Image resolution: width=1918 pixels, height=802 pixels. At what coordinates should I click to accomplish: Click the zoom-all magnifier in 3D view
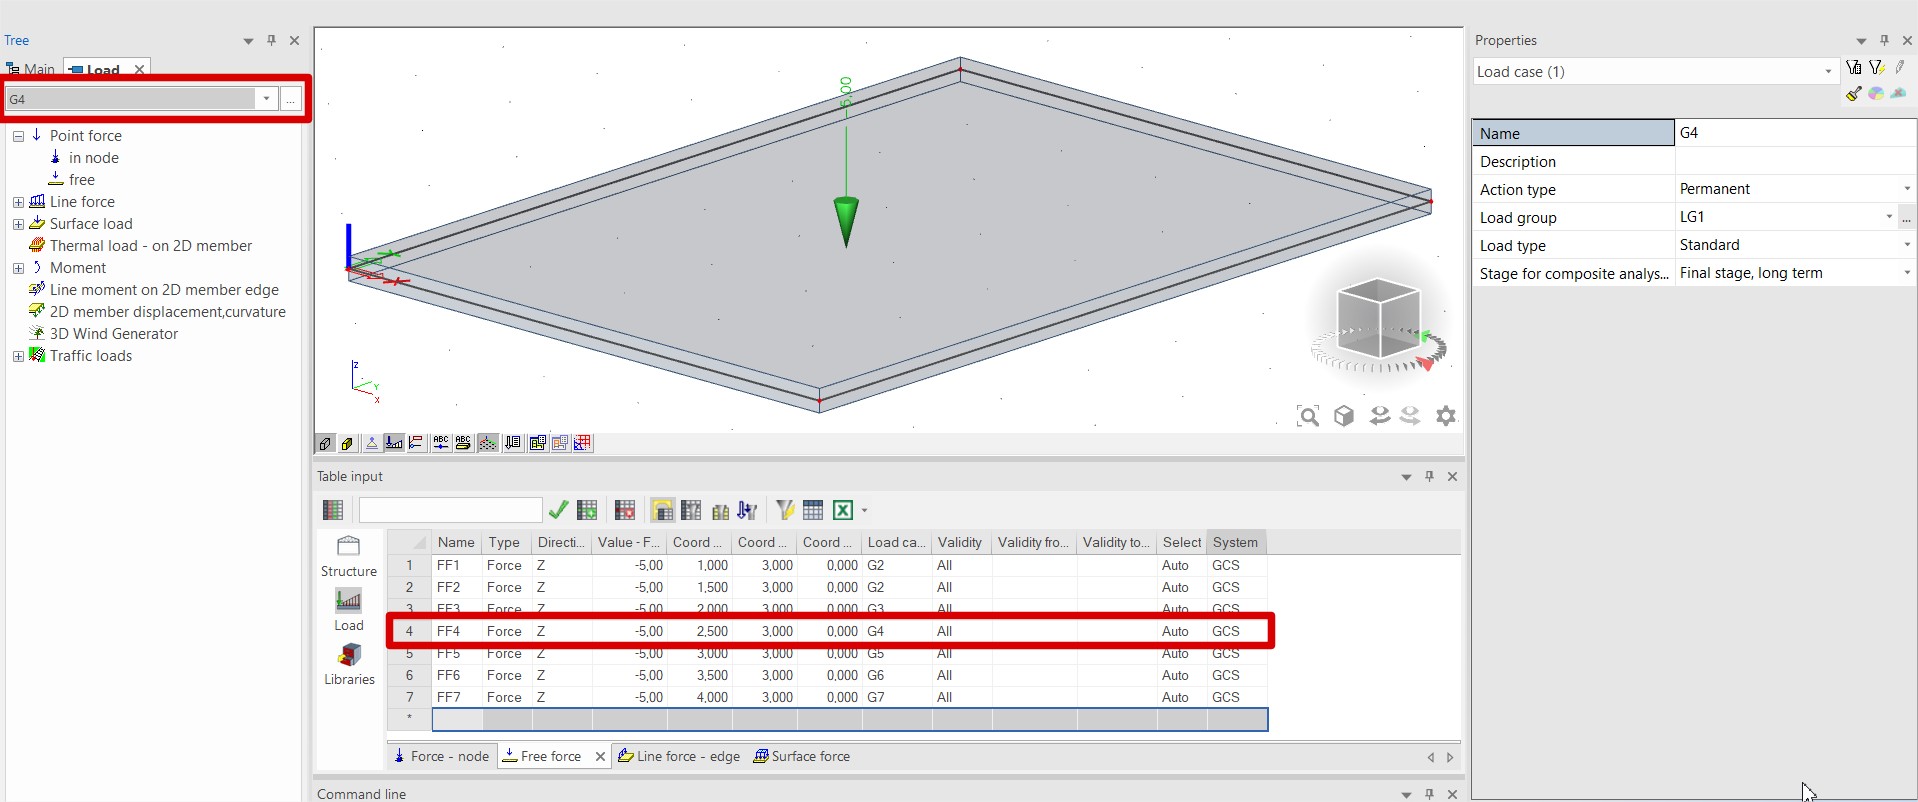[x=1307, y=416]
